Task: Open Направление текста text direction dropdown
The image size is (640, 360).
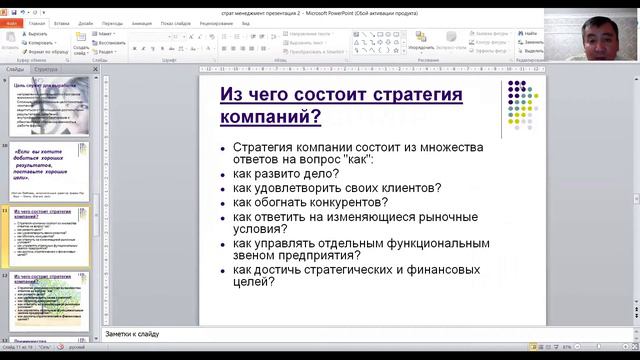Action: [309, 34]
